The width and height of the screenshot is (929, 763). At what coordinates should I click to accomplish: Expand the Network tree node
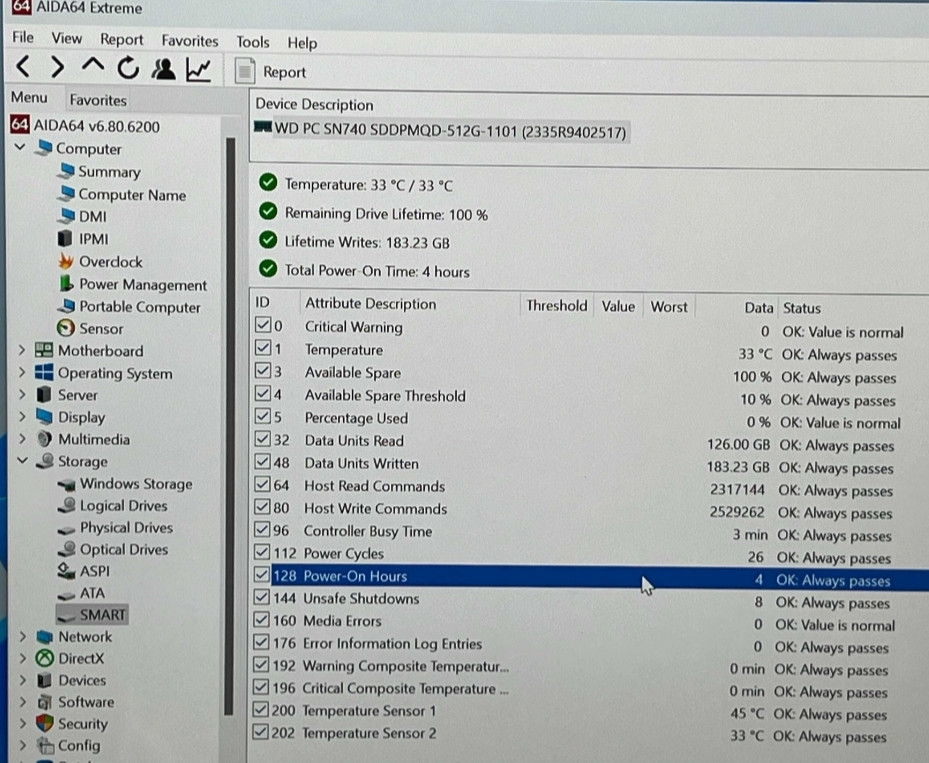click(22, 637)
